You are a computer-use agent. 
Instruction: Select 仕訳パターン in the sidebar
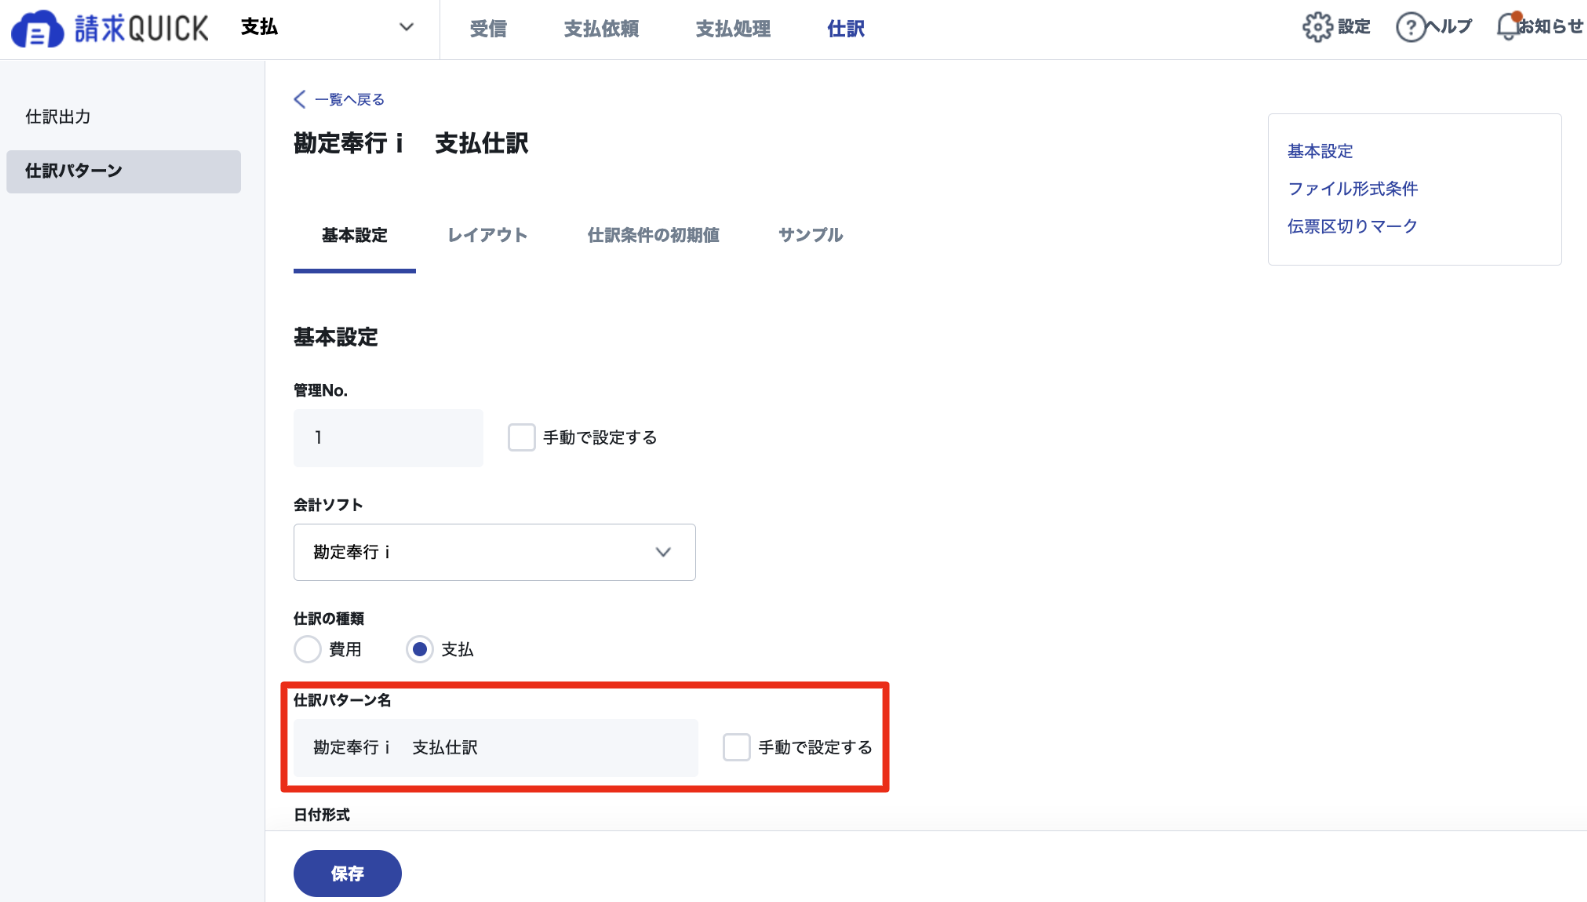123,171
